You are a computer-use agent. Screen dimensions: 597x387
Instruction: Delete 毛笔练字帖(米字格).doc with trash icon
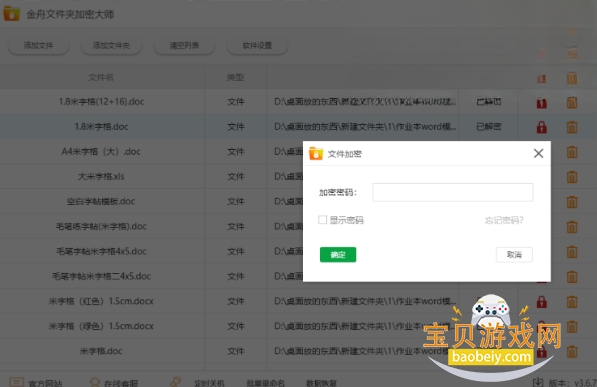(572, 227)
